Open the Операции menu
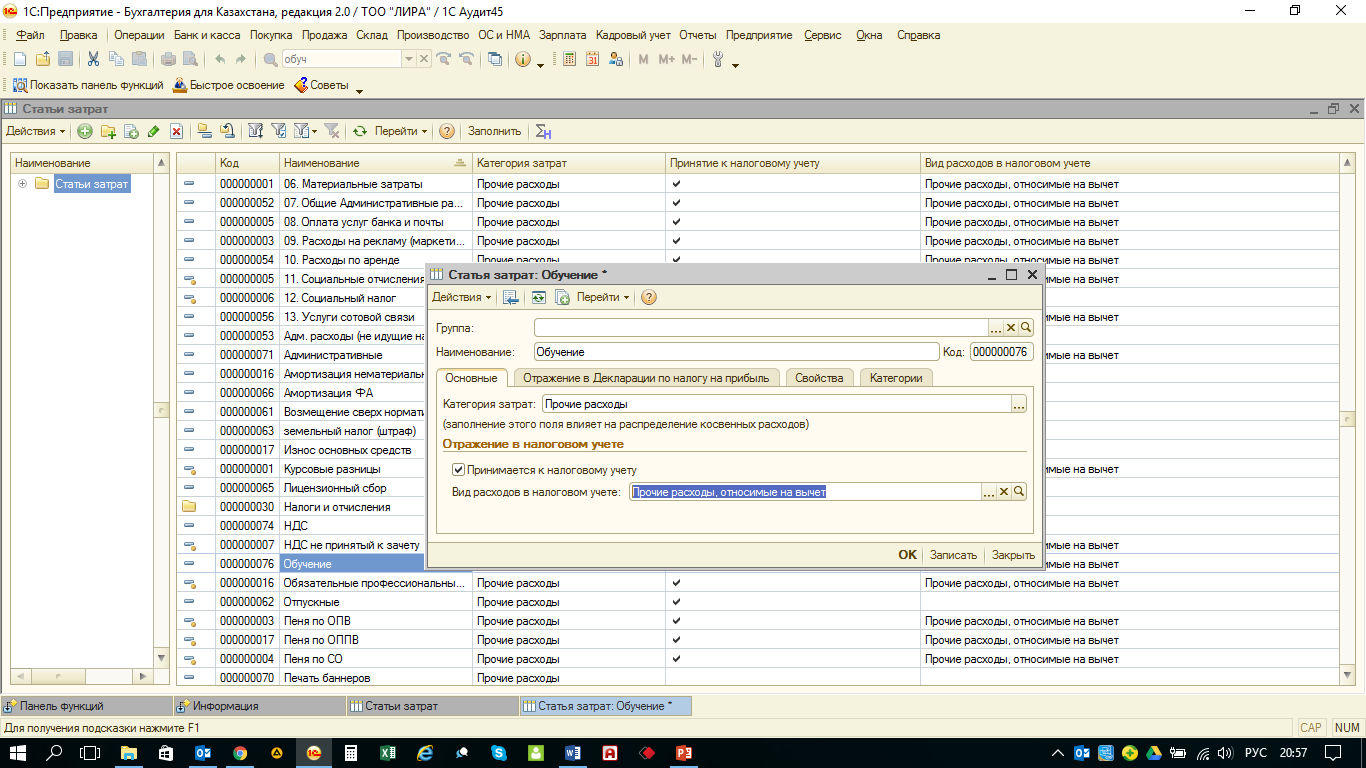 (139, 35)
